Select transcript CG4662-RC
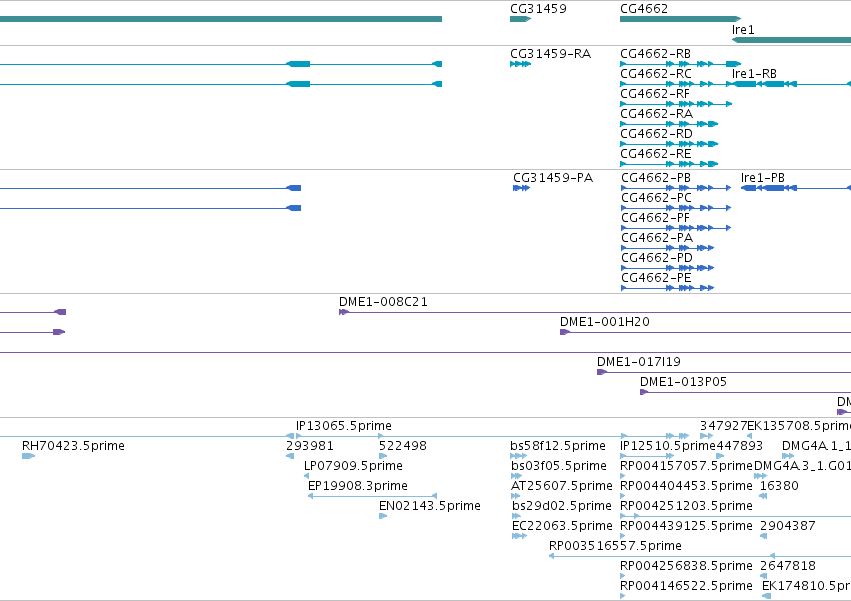 (x=656, y=74)
